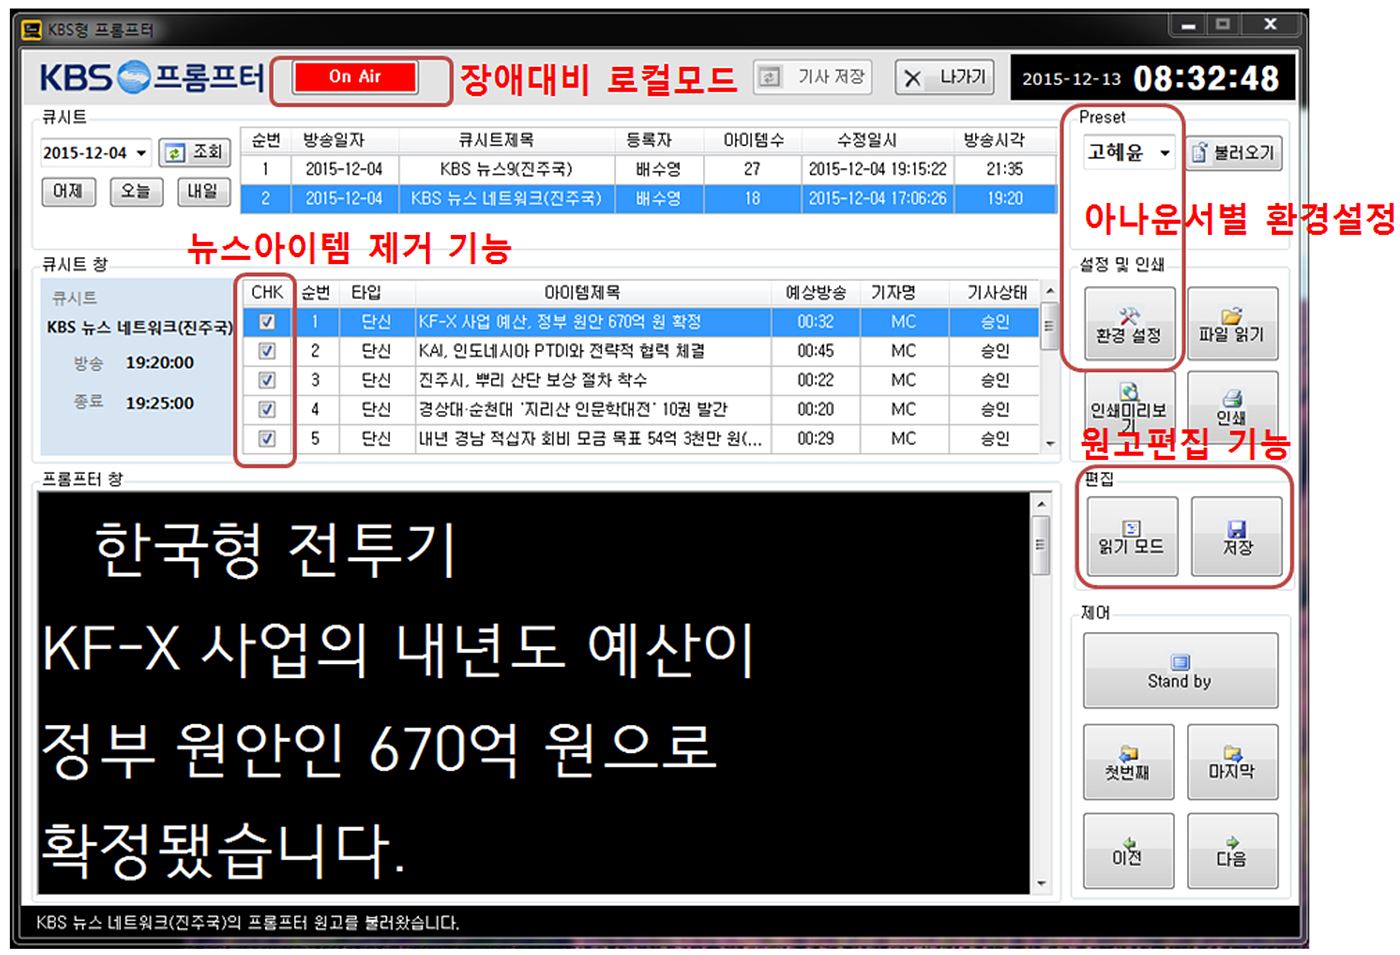Select item KF-X 사업 예산 row
The image size is (1400, 955).
(x=640, y=322)
